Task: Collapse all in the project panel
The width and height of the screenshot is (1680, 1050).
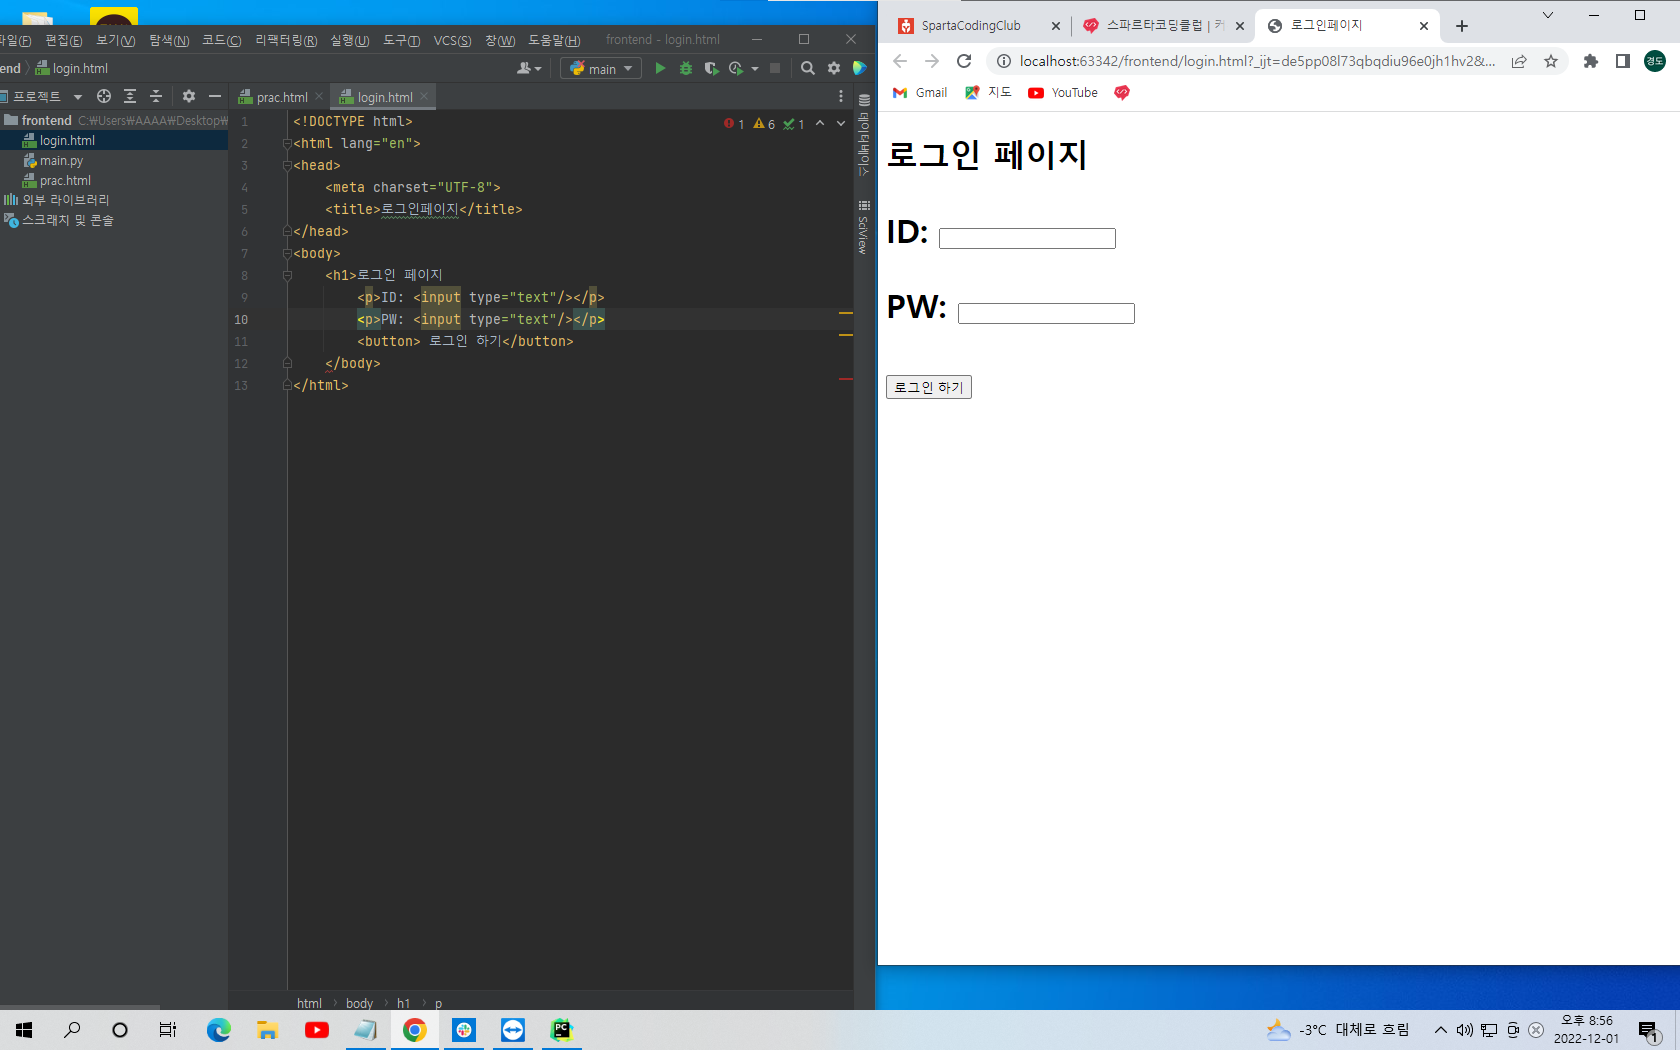Action: tap(156, 96)
